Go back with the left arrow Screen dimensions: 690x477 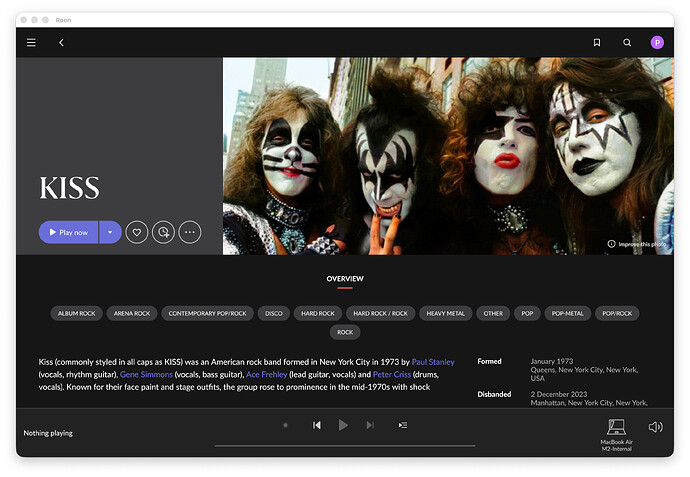click(x=62, y=43)
